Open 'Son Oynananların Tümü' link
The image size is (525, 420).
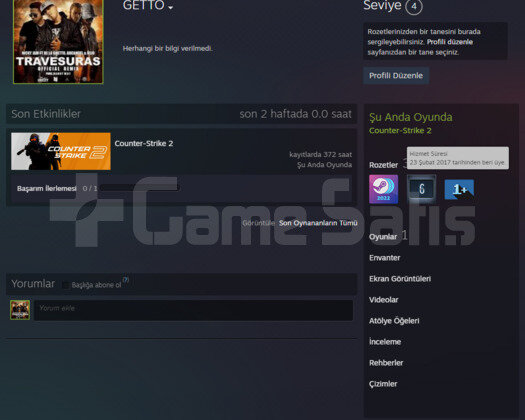[x=318, y=223]
